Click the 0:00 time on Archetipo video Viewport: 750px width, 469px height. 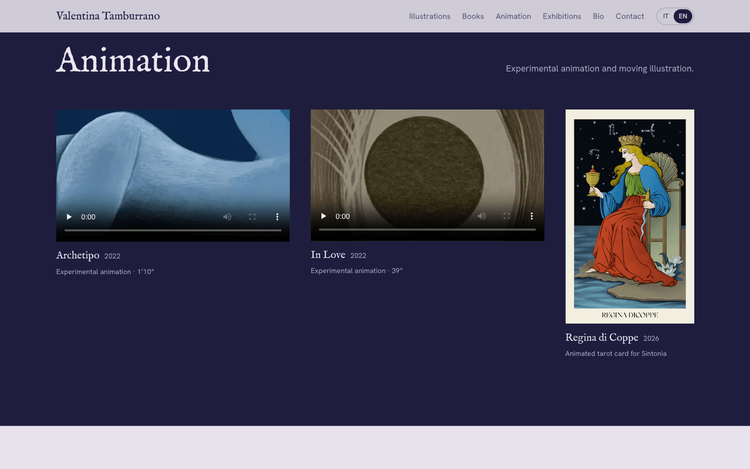[x=88, y=217]
